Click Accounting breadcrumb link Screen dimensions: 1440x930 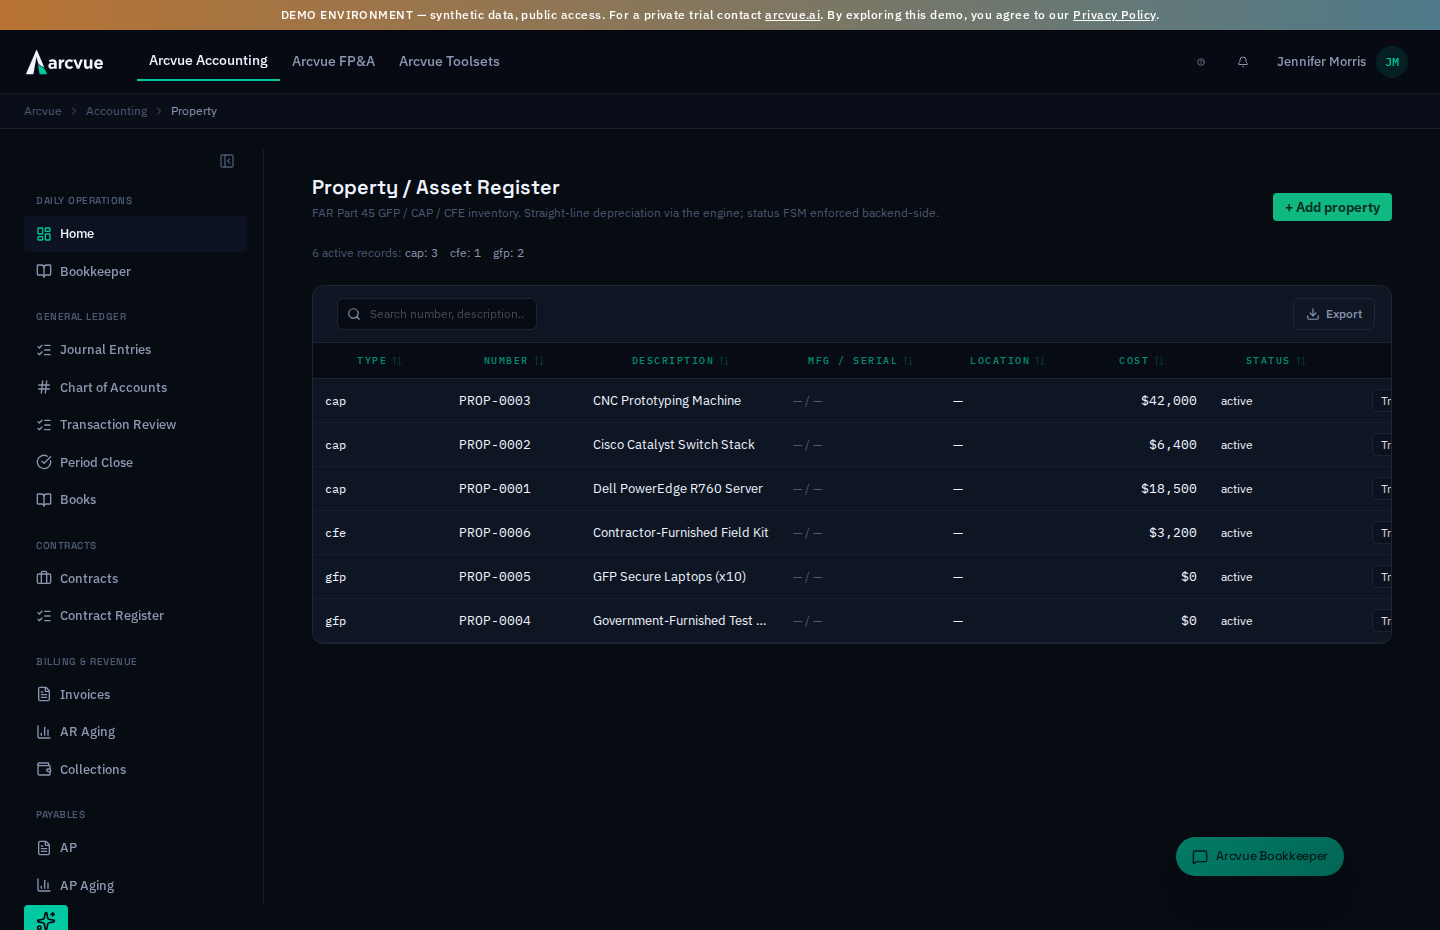tap(116, 111)
